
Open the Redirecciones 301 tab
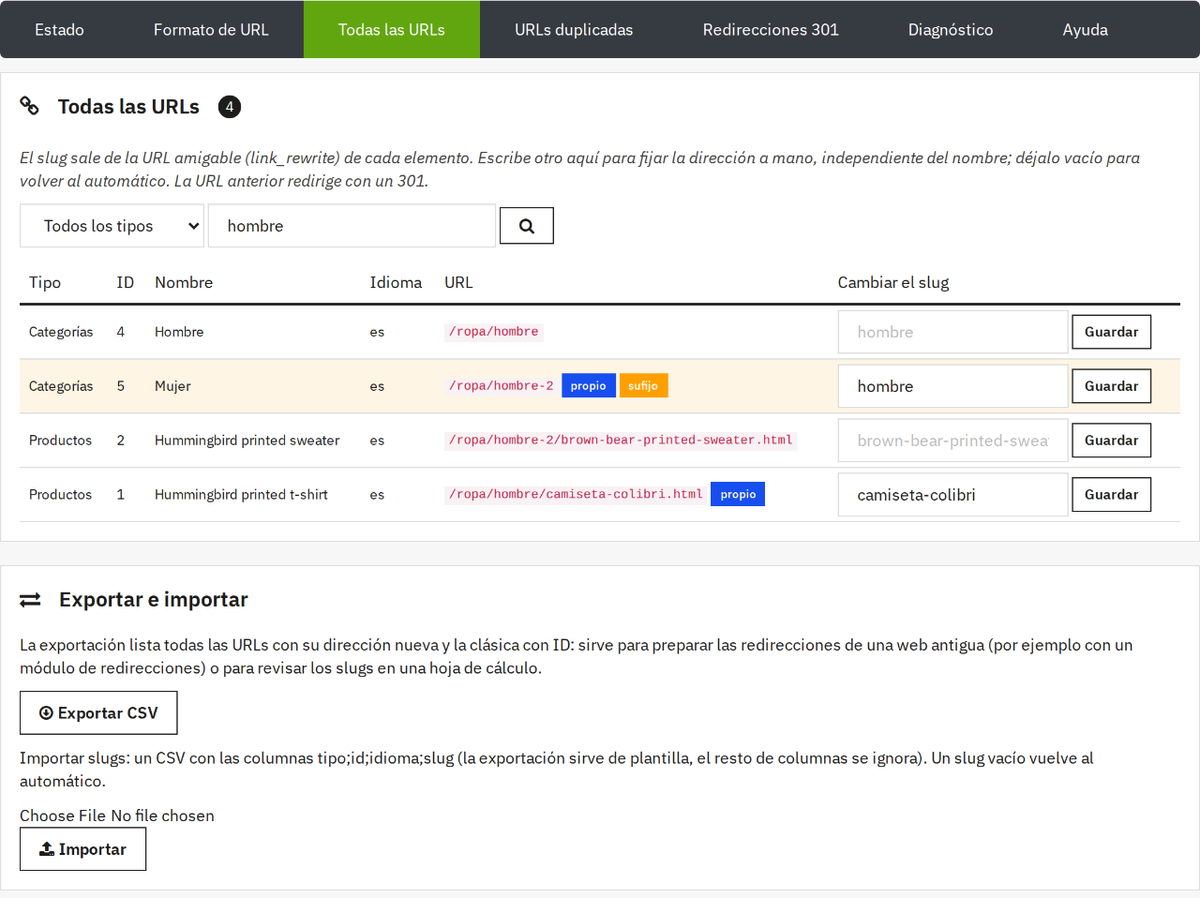click(771, 29)
